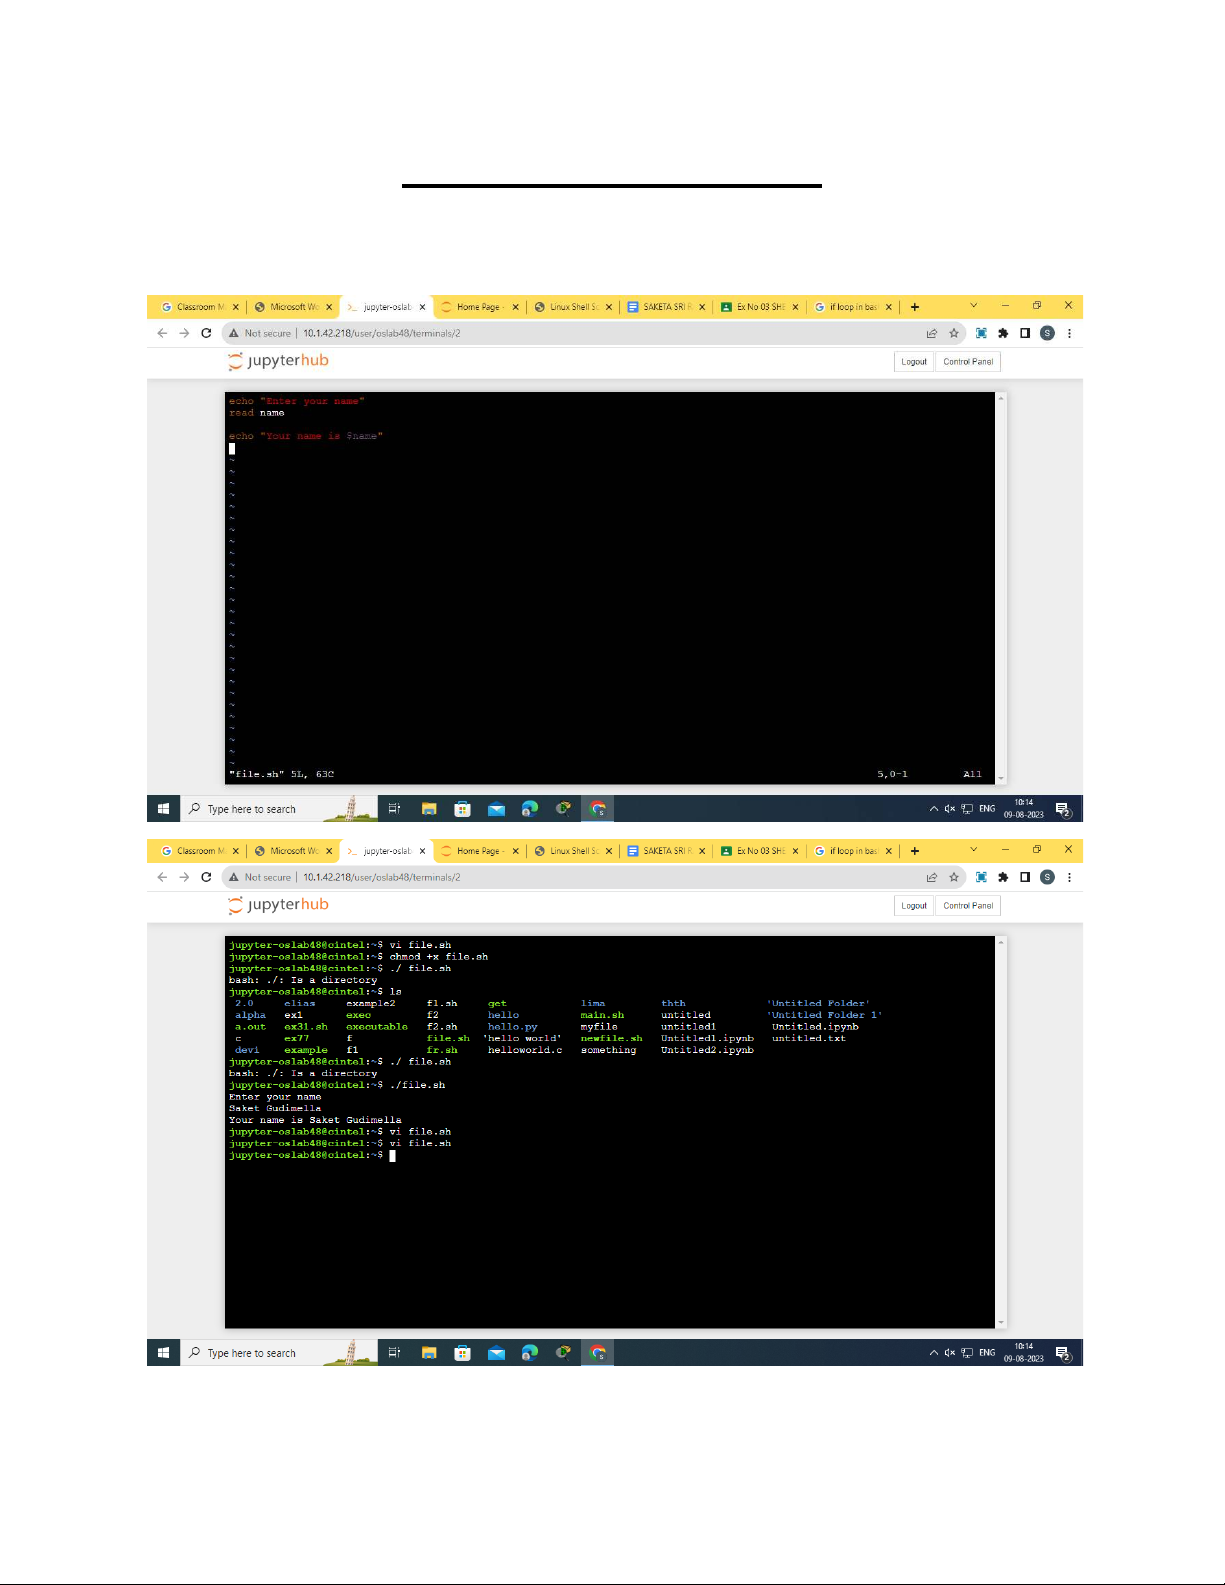Open Microsoft Edge from taskbar beneath vi editor
This screenshot has height=1585, width=1225.
tap(530, 809)
